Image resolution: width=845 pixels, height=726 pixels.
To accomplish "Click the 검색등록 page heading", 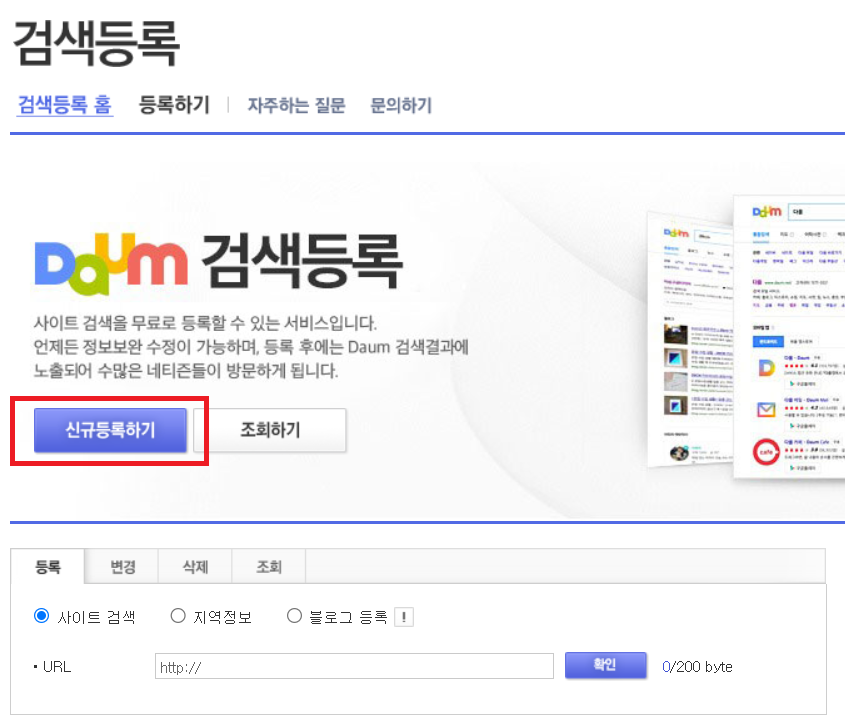I will 96,43.
